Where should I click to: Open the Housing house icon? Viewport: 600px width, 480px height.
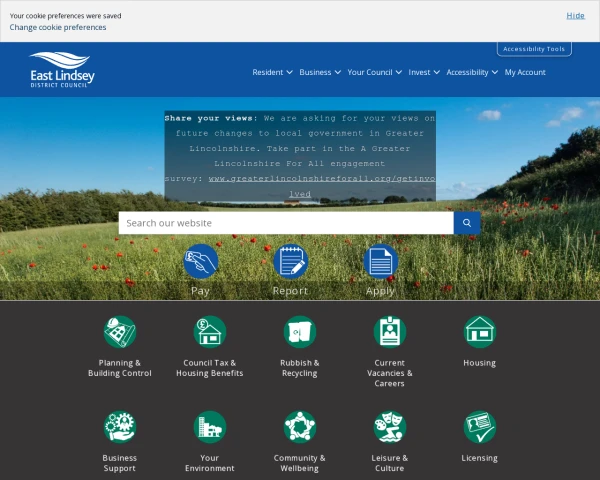[479, 331]
